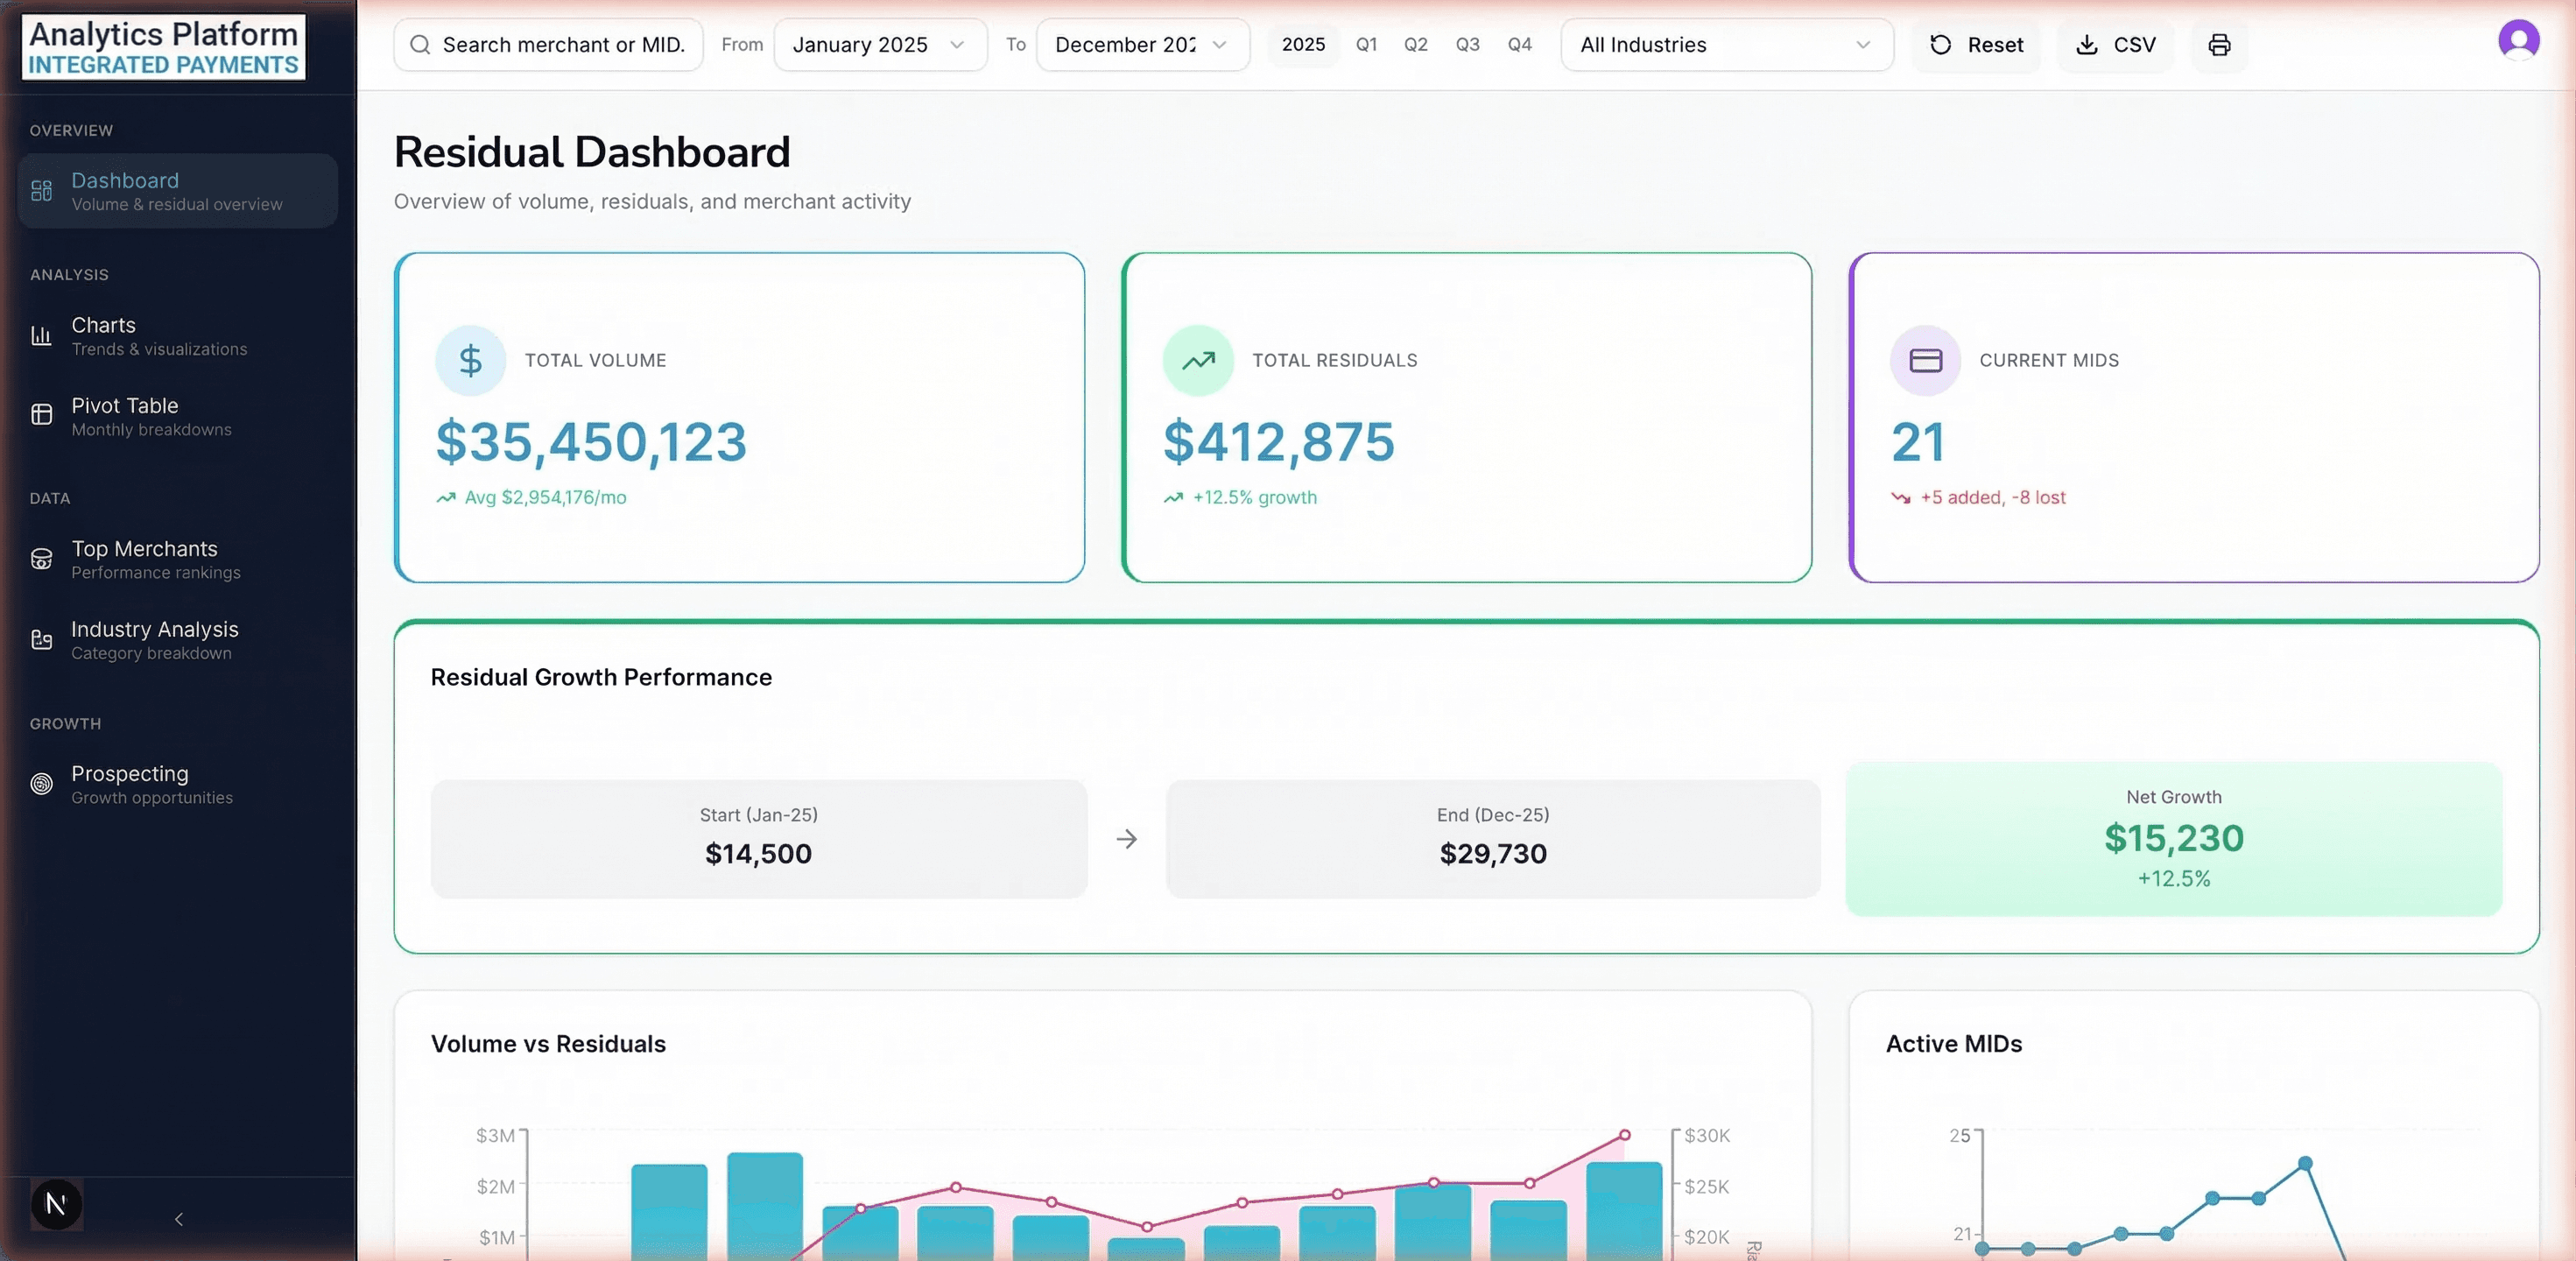
Task: Select the 2025 range preset
Action: point(1303,45)
